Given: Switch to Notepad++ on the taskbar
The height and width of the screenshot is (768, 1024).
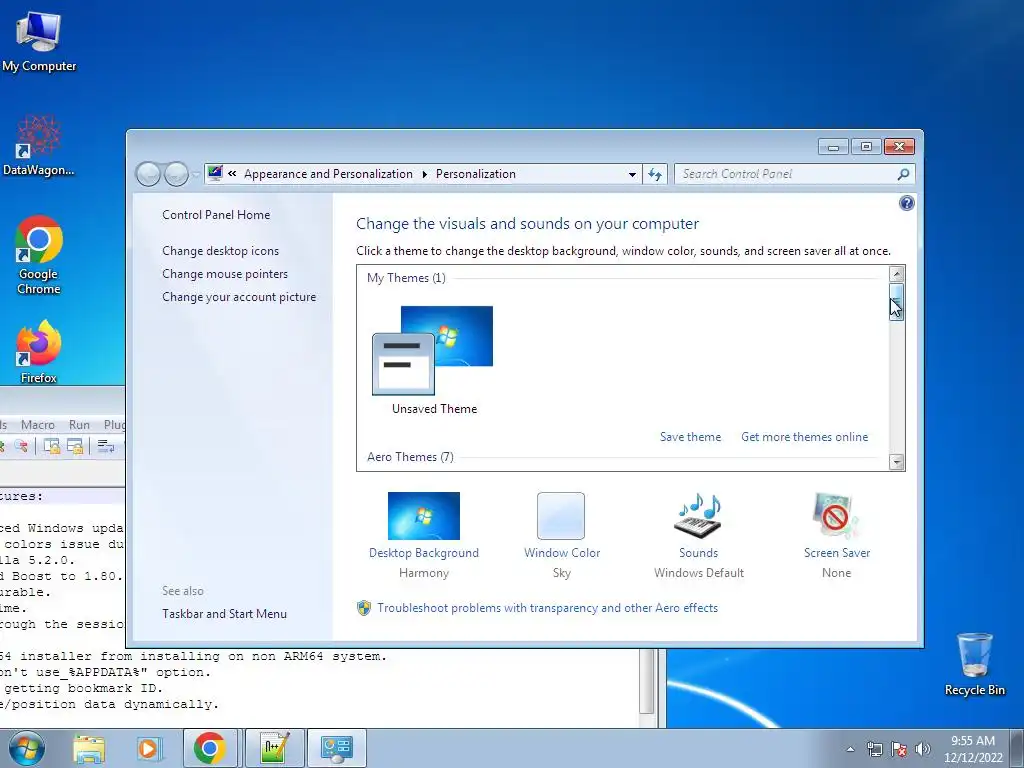Looking at the screenshot, I should pyautogui.click(x=274, y=748).
